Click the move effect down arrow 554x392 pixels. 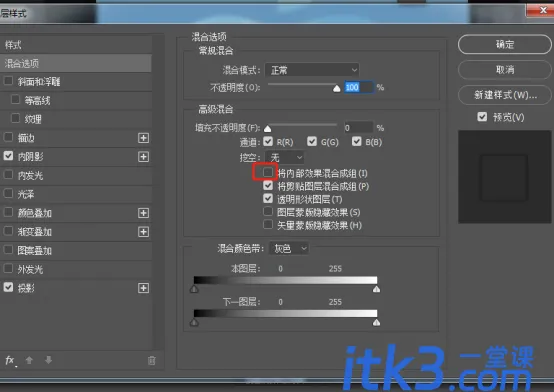point(48,360)
